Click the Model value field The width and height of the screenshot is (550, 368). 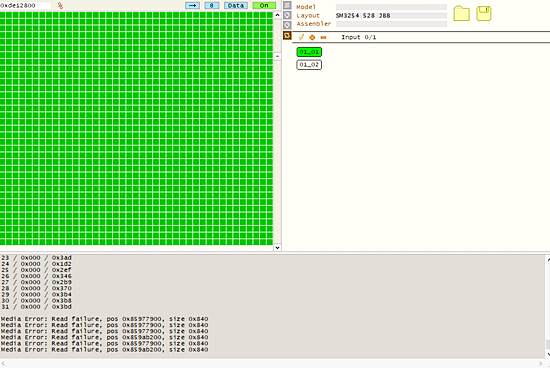(x=391, y=7)
